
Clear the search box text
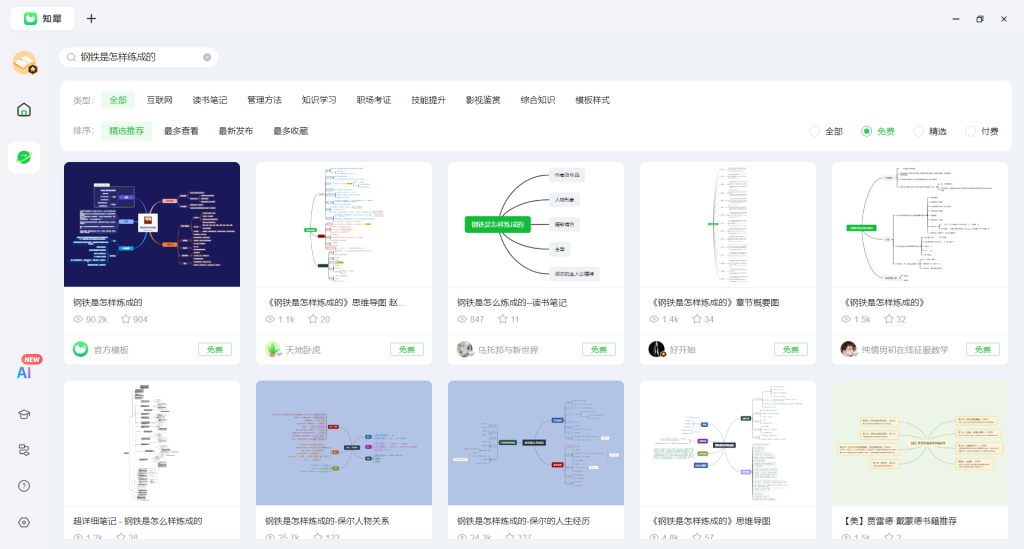tap(207, 57)
